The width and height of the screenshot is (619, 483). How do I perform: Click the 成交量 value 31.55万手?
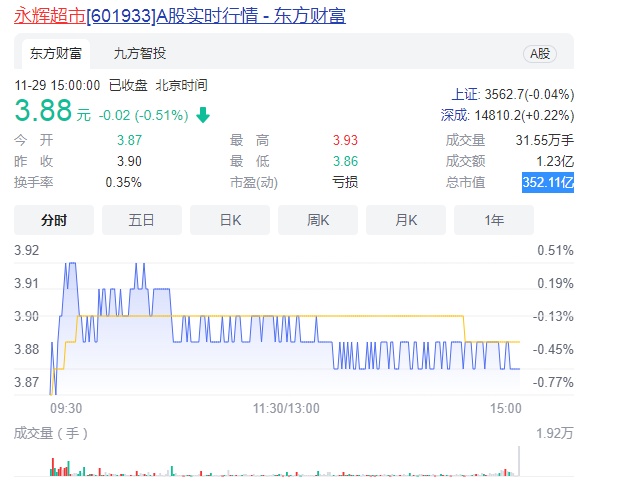coord(545,140)
